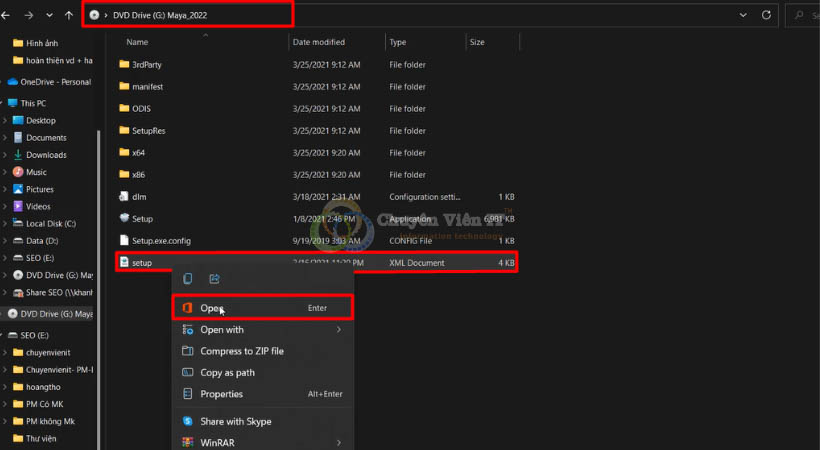Expand Local Disk (C:) in sidebar
The image size is (820, 450).
(x=6, y=223)
